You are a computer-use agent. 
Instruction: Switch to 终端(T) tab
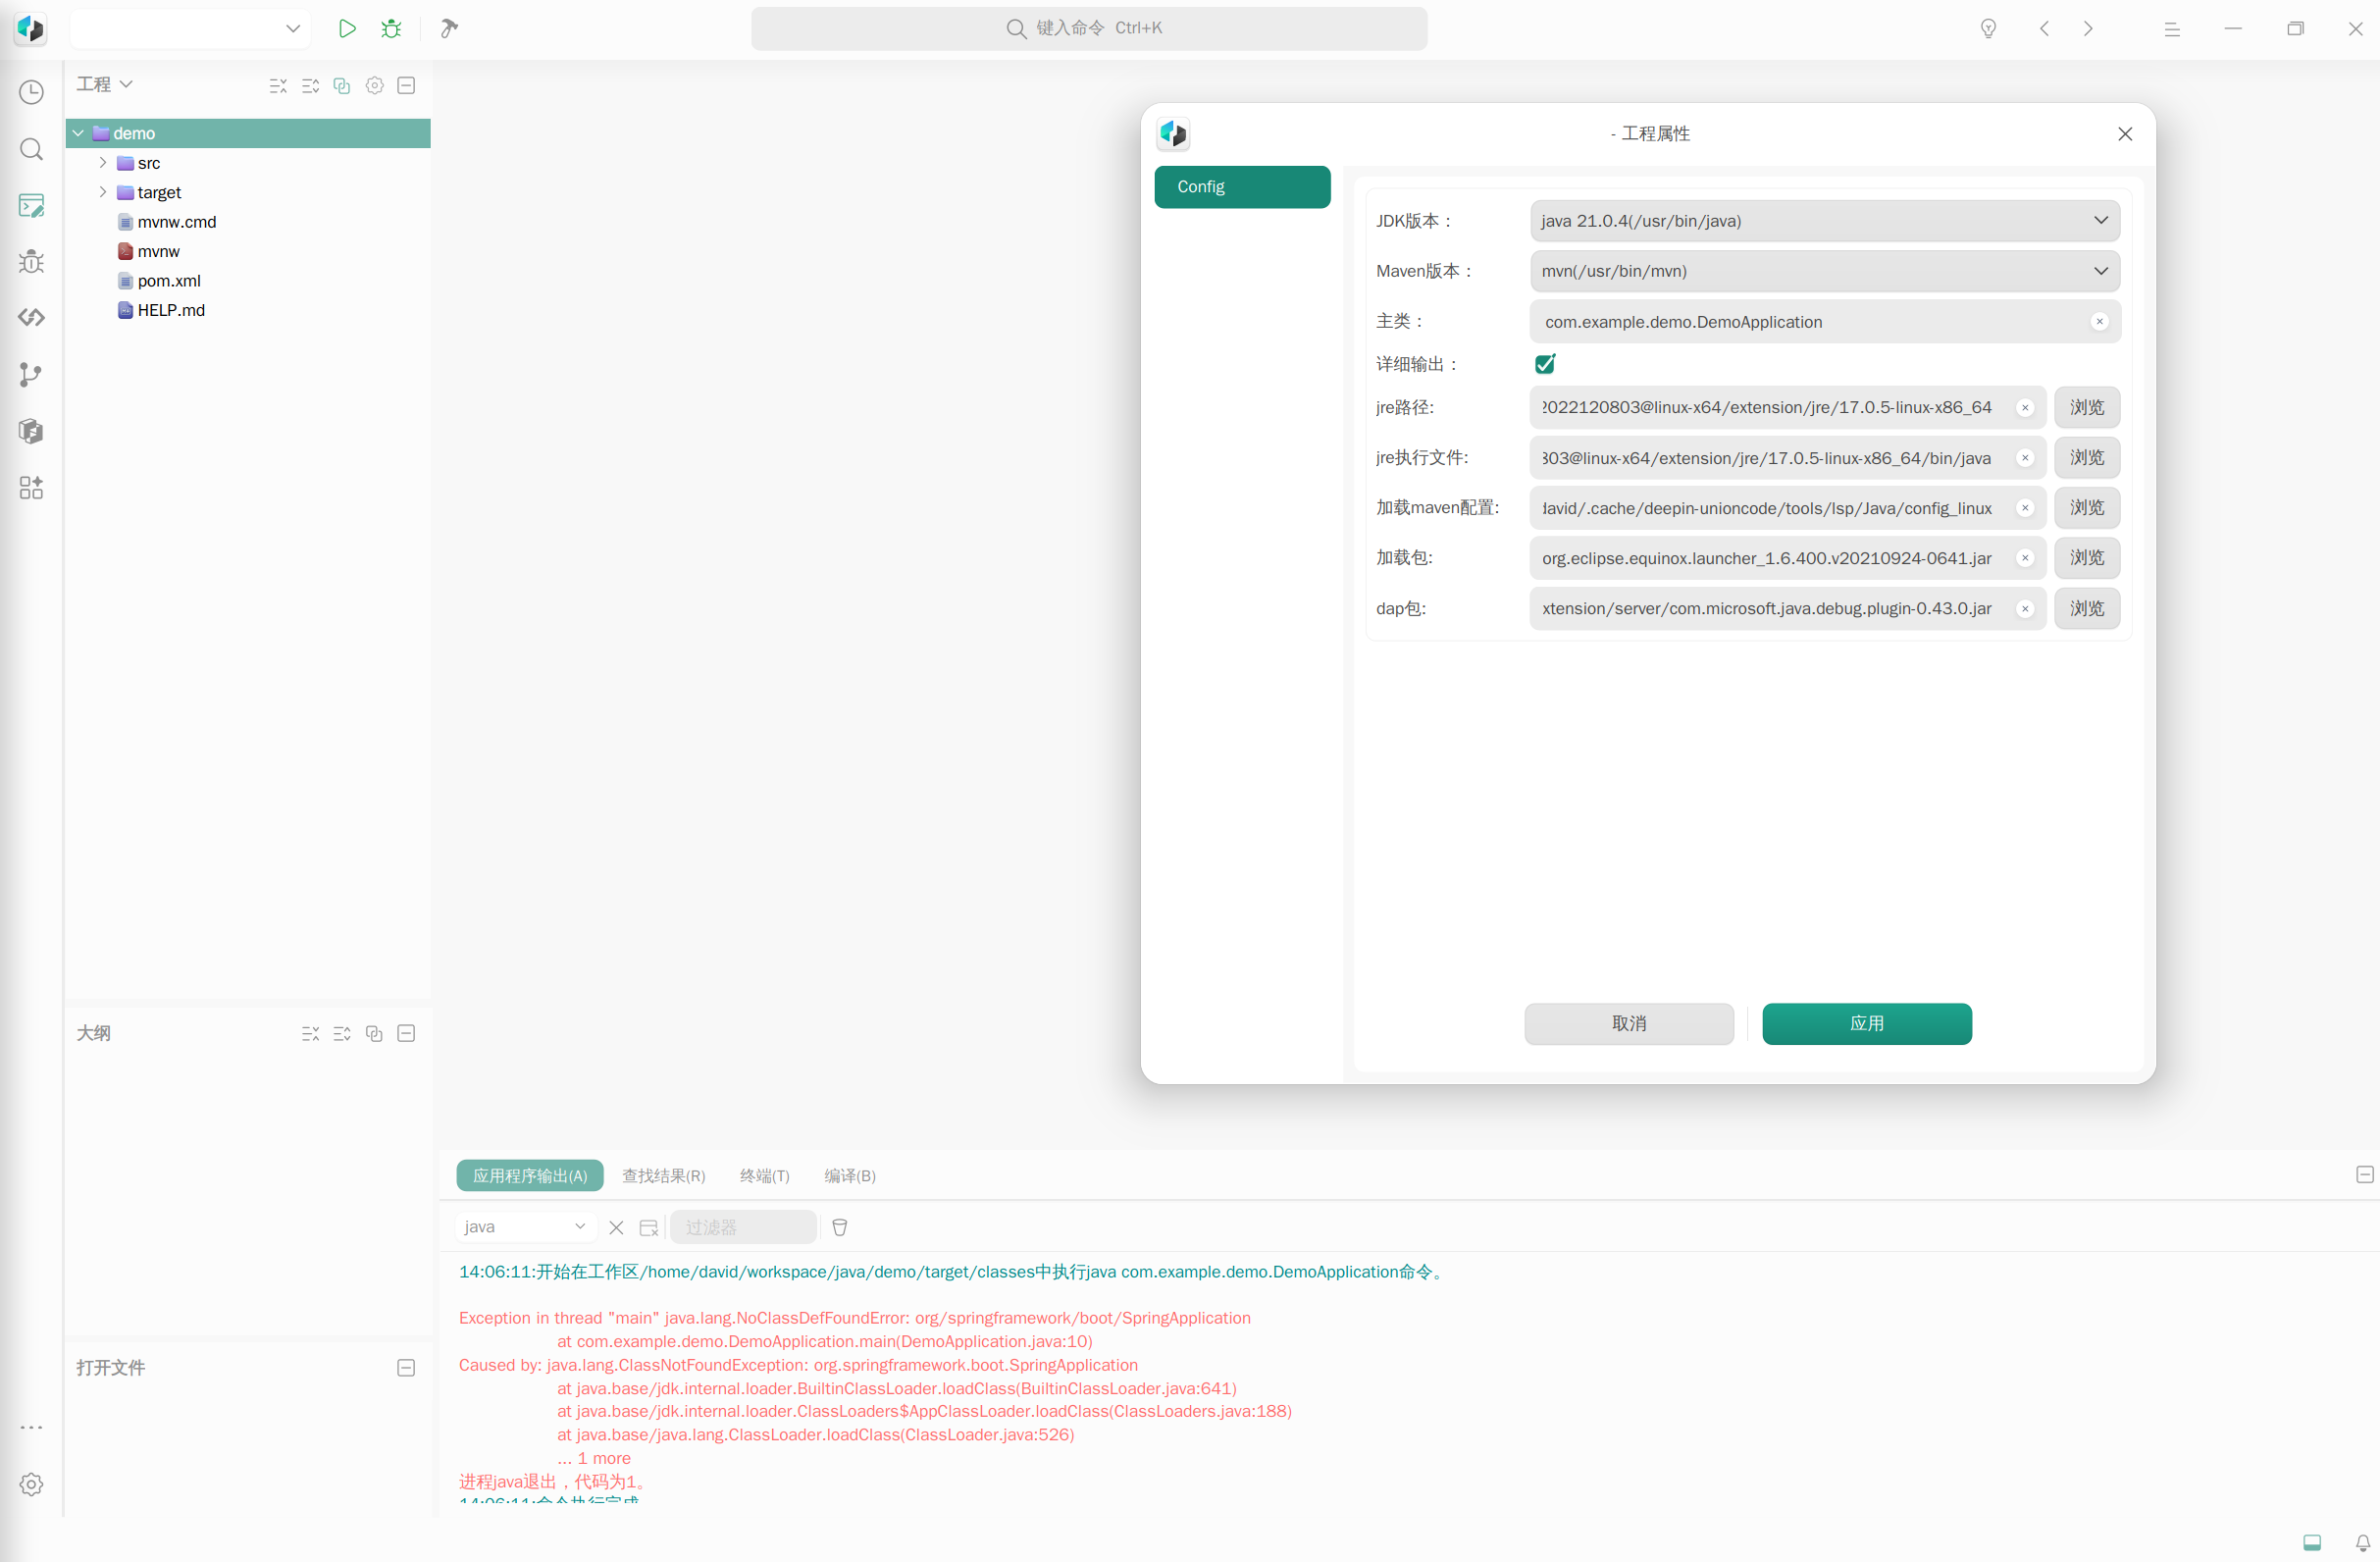point(765,1176)
